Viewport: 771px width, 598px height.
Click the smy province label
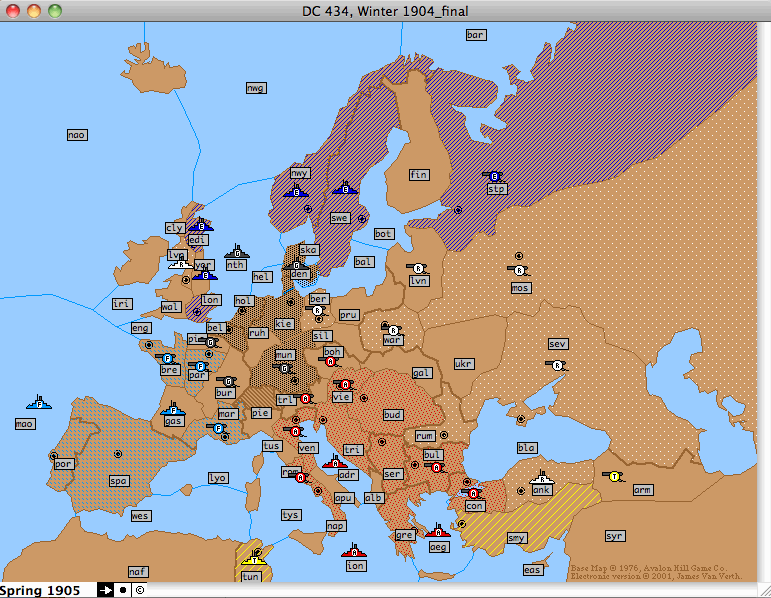(x=517, y=538)
